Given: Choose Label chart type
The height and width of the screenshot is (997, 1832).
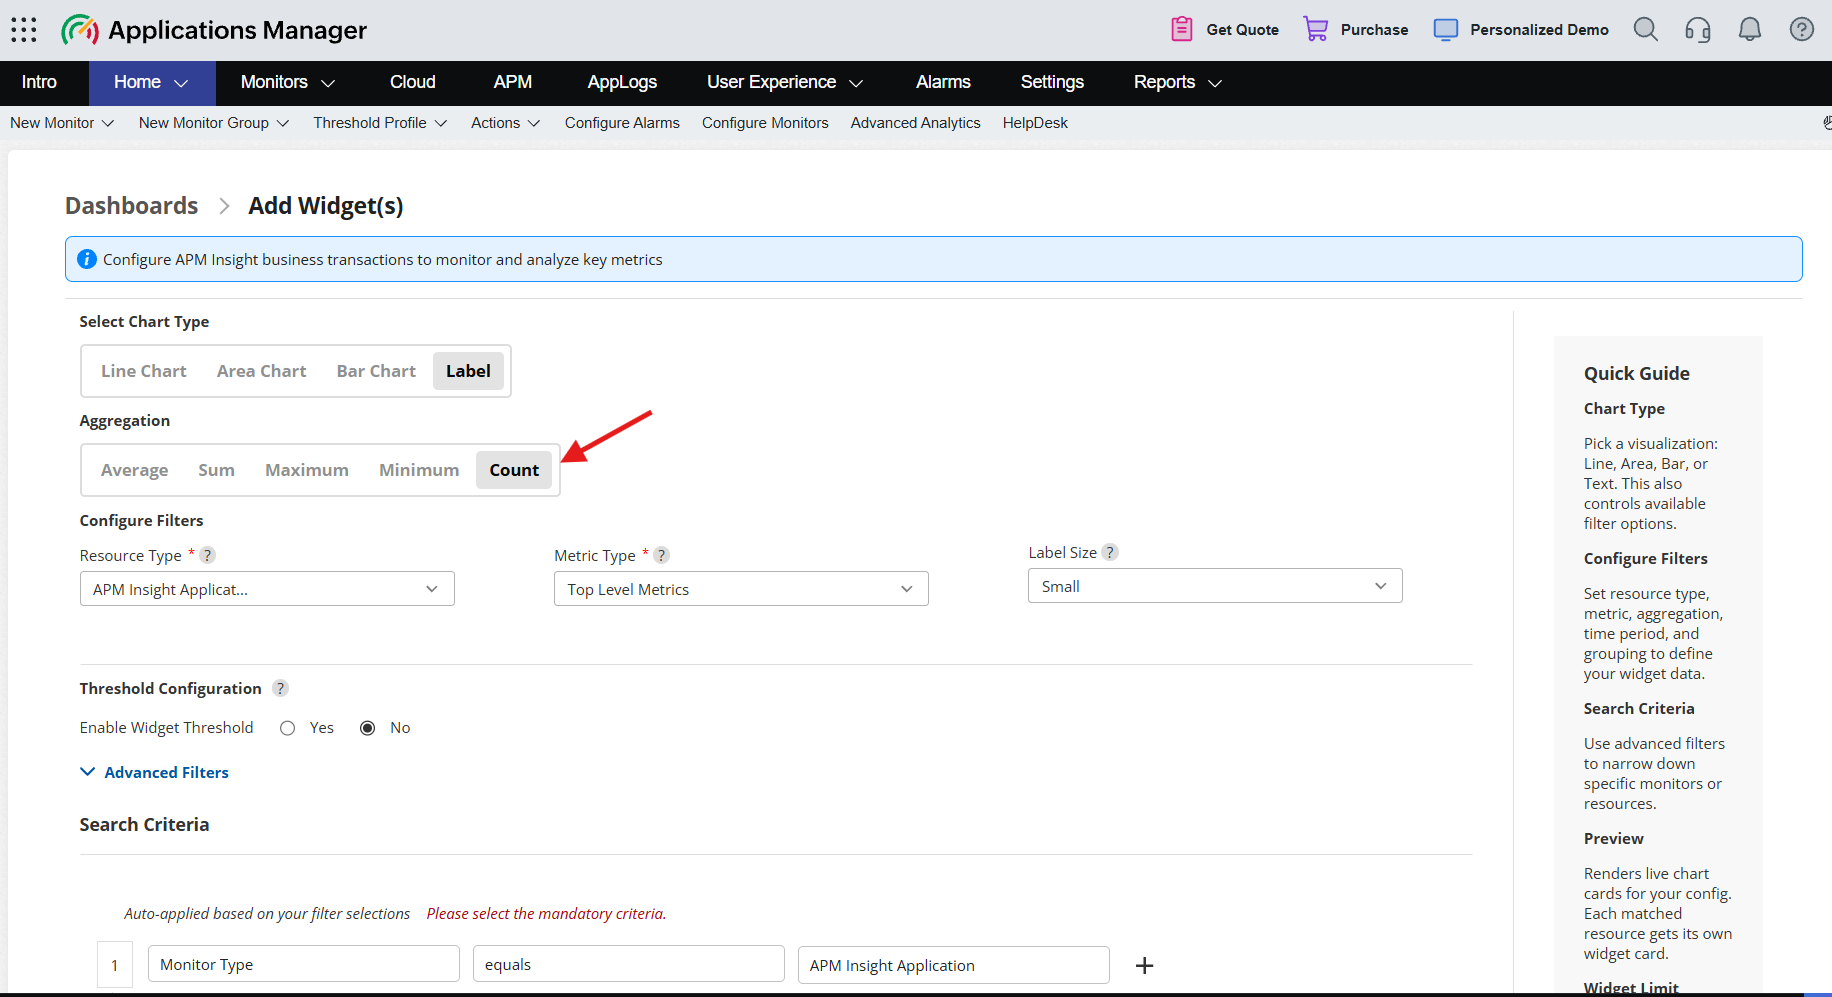Looking at the screenshot, I should point(468,371).
